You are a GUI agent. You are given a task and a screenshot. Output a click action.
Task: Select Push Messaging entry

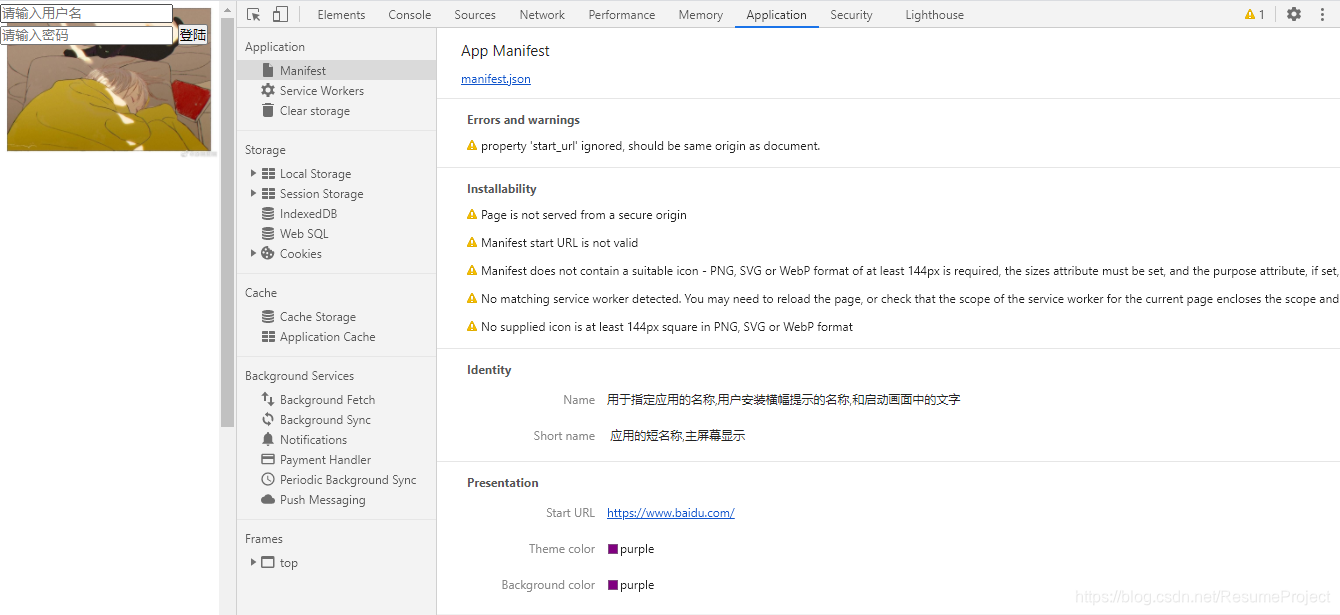[323, 499]
